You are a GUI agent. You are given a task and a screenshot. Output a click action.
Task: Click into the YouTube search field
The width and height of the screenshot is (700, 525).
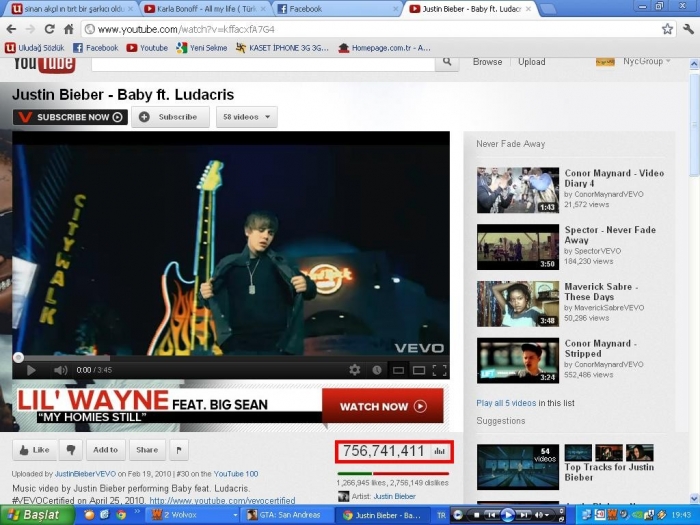click(263, 63)
